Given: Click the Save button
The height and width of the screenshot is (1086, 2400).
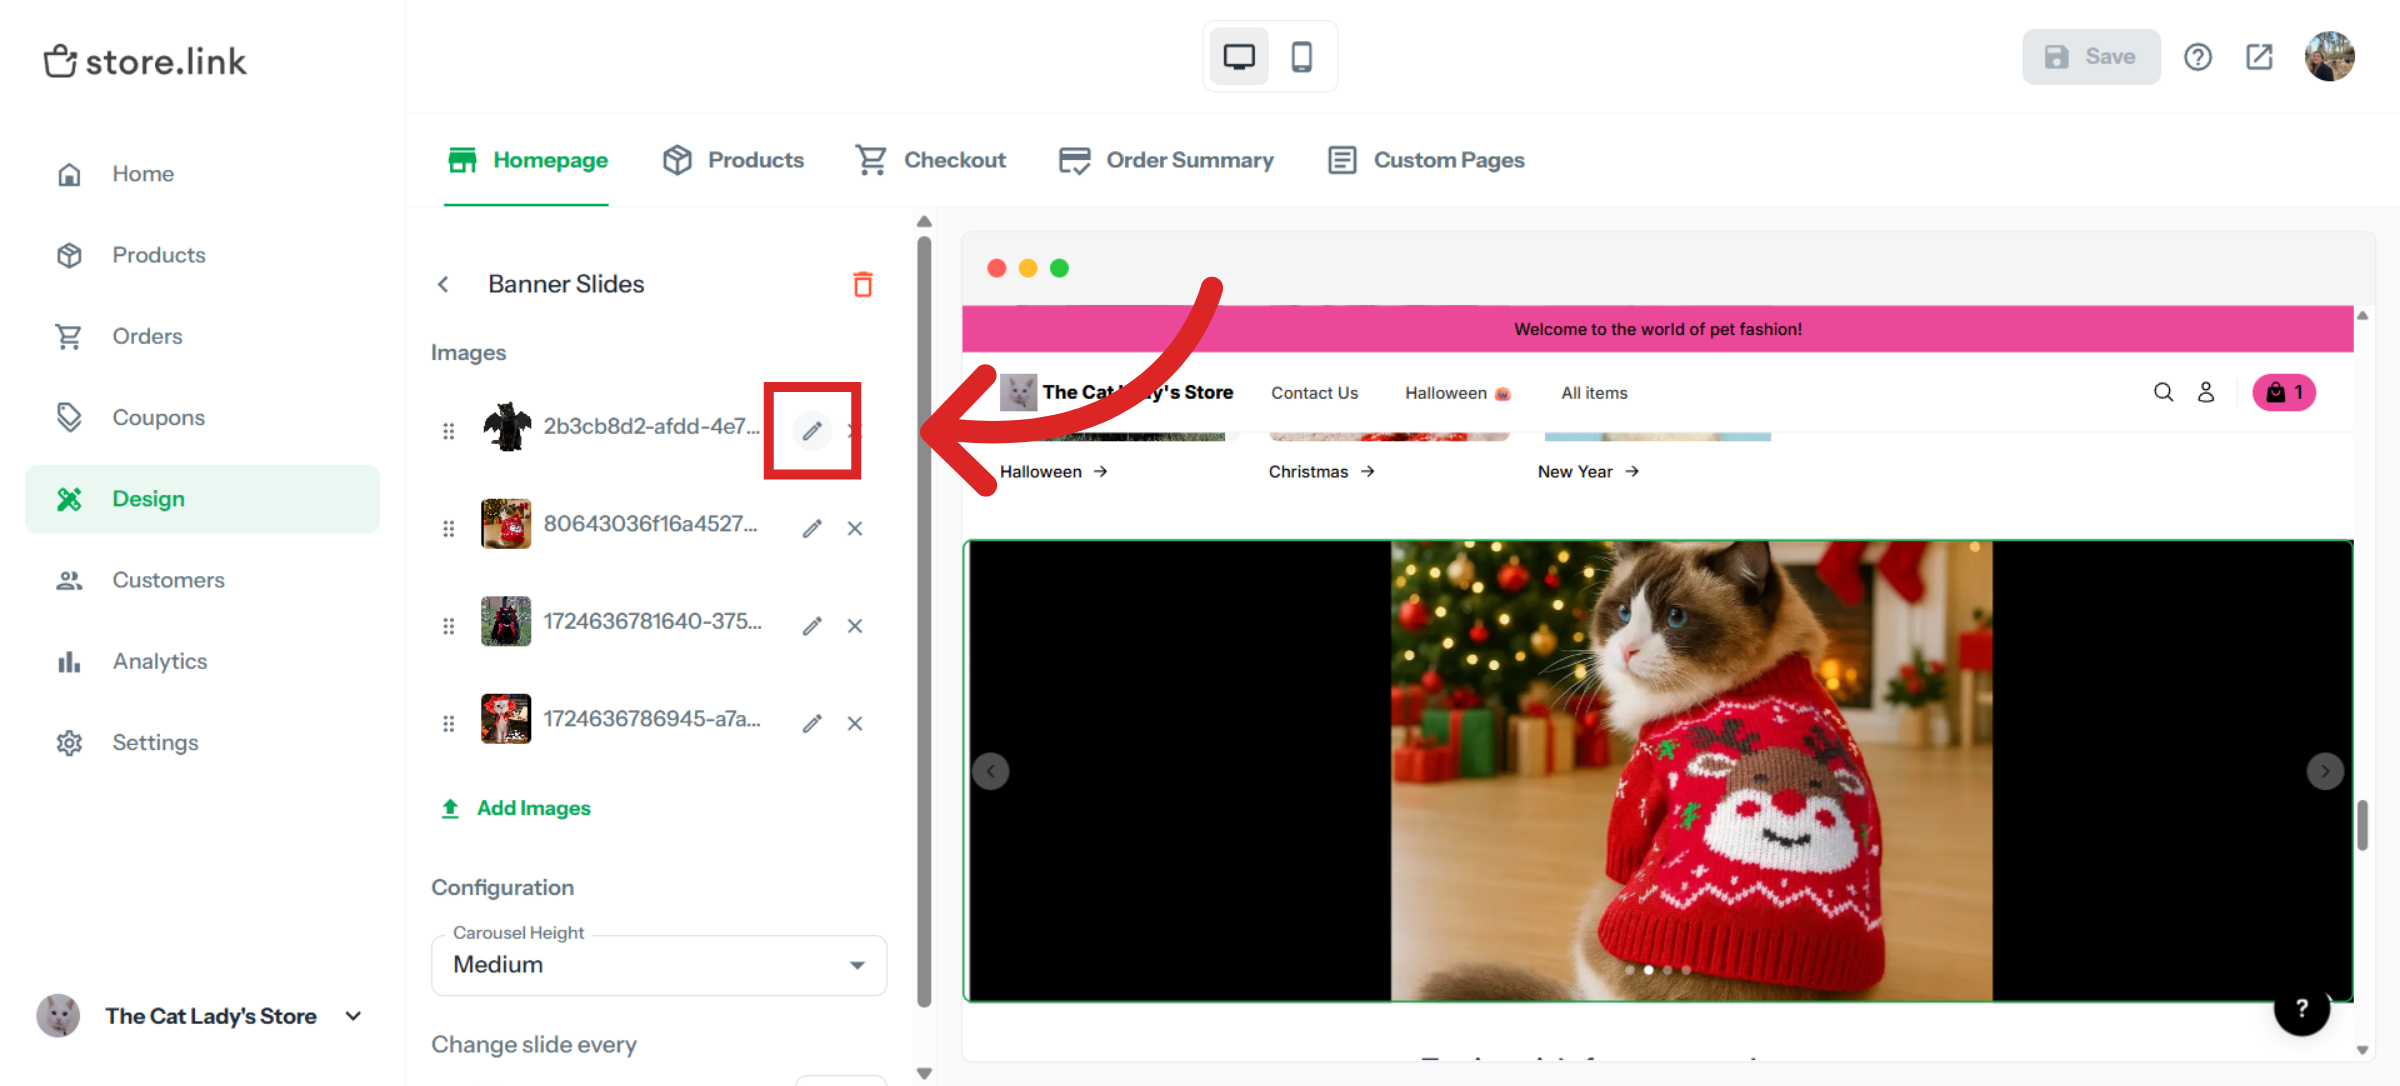Looking at the screenshot, I should pyautogui.click(x=2091, y=57).
